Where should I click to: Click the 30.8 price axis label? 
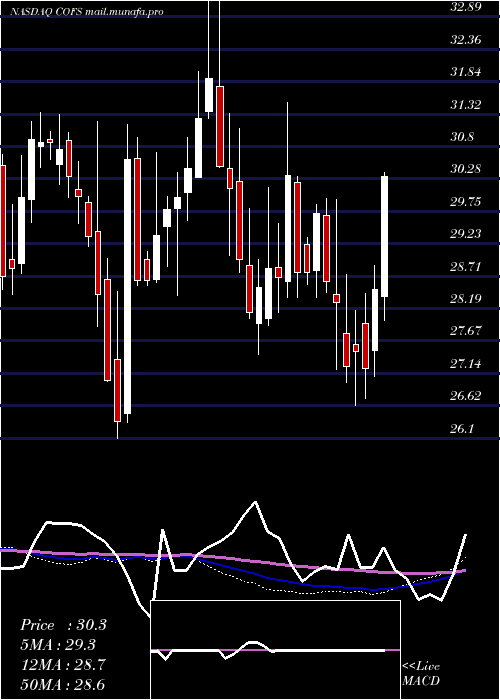coord(462,137)
